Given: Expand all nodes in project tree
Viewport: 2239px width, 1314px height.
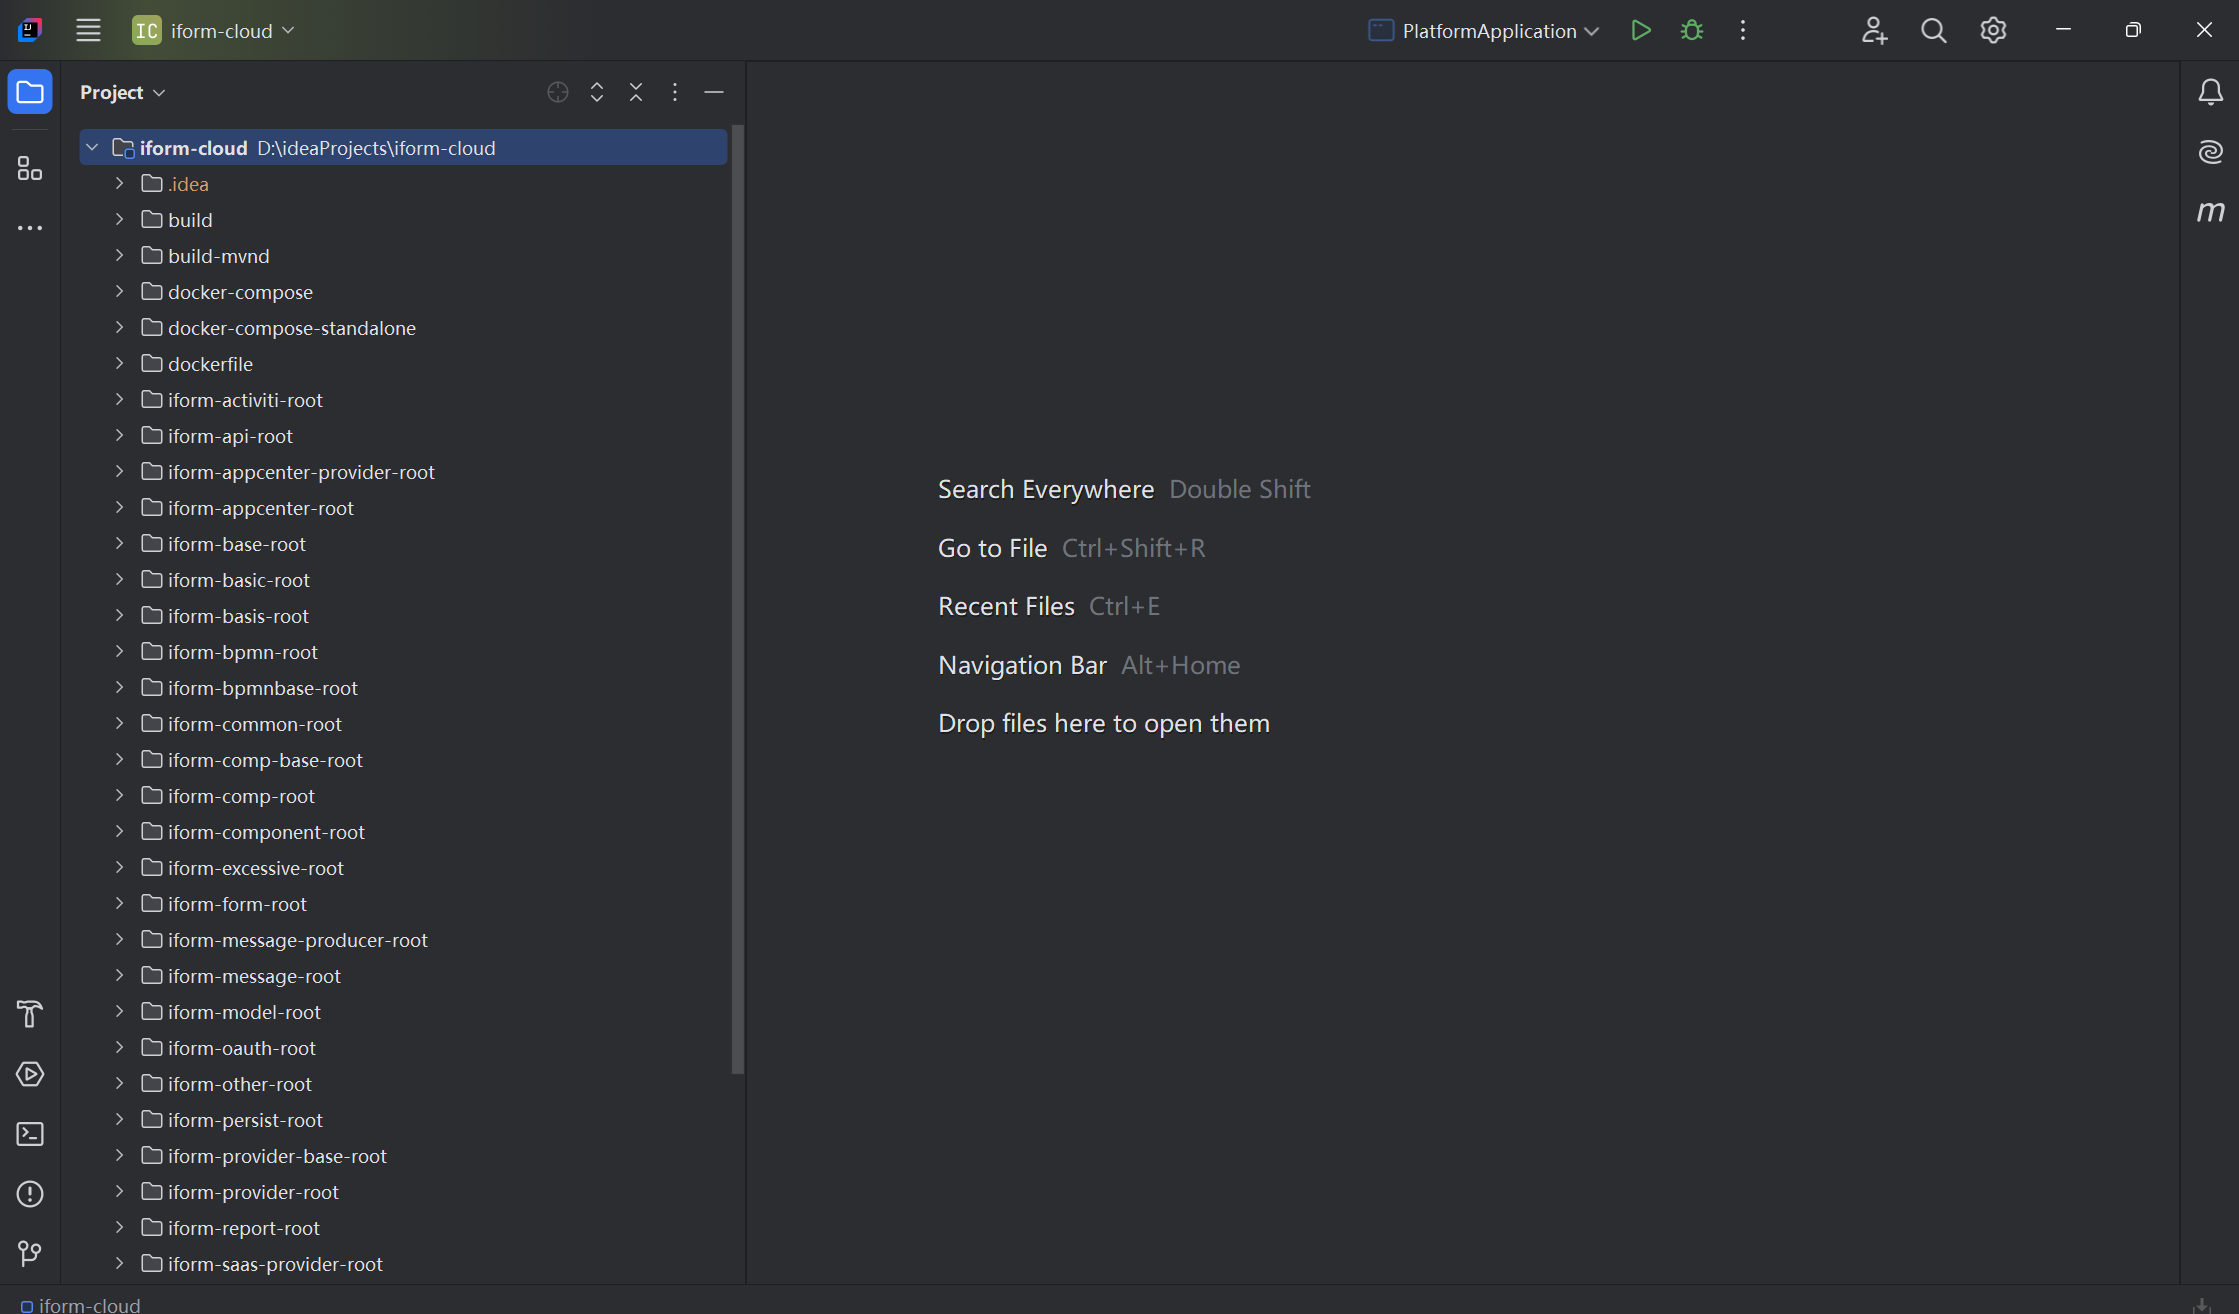Looking at the screenshot, I should [x=597, y=92].
